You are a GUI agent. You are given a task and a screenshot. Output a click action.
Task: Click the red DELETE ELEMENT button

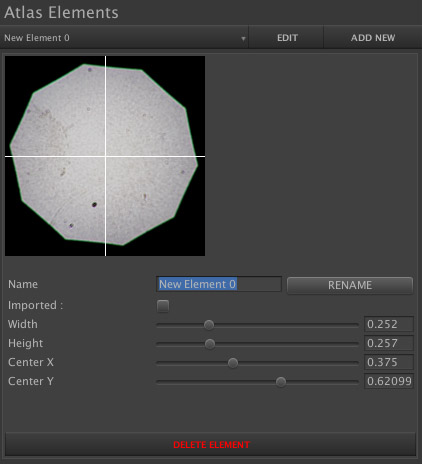click(x=211, y=445)
